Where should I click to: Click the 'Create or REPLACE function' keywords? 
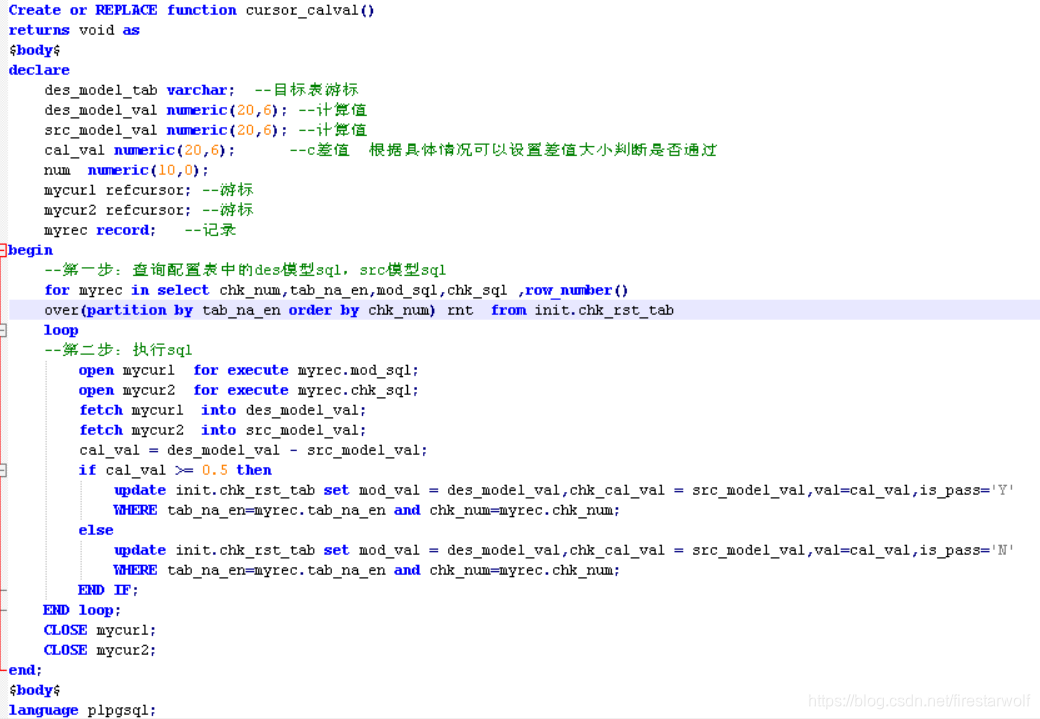point(122,10)
